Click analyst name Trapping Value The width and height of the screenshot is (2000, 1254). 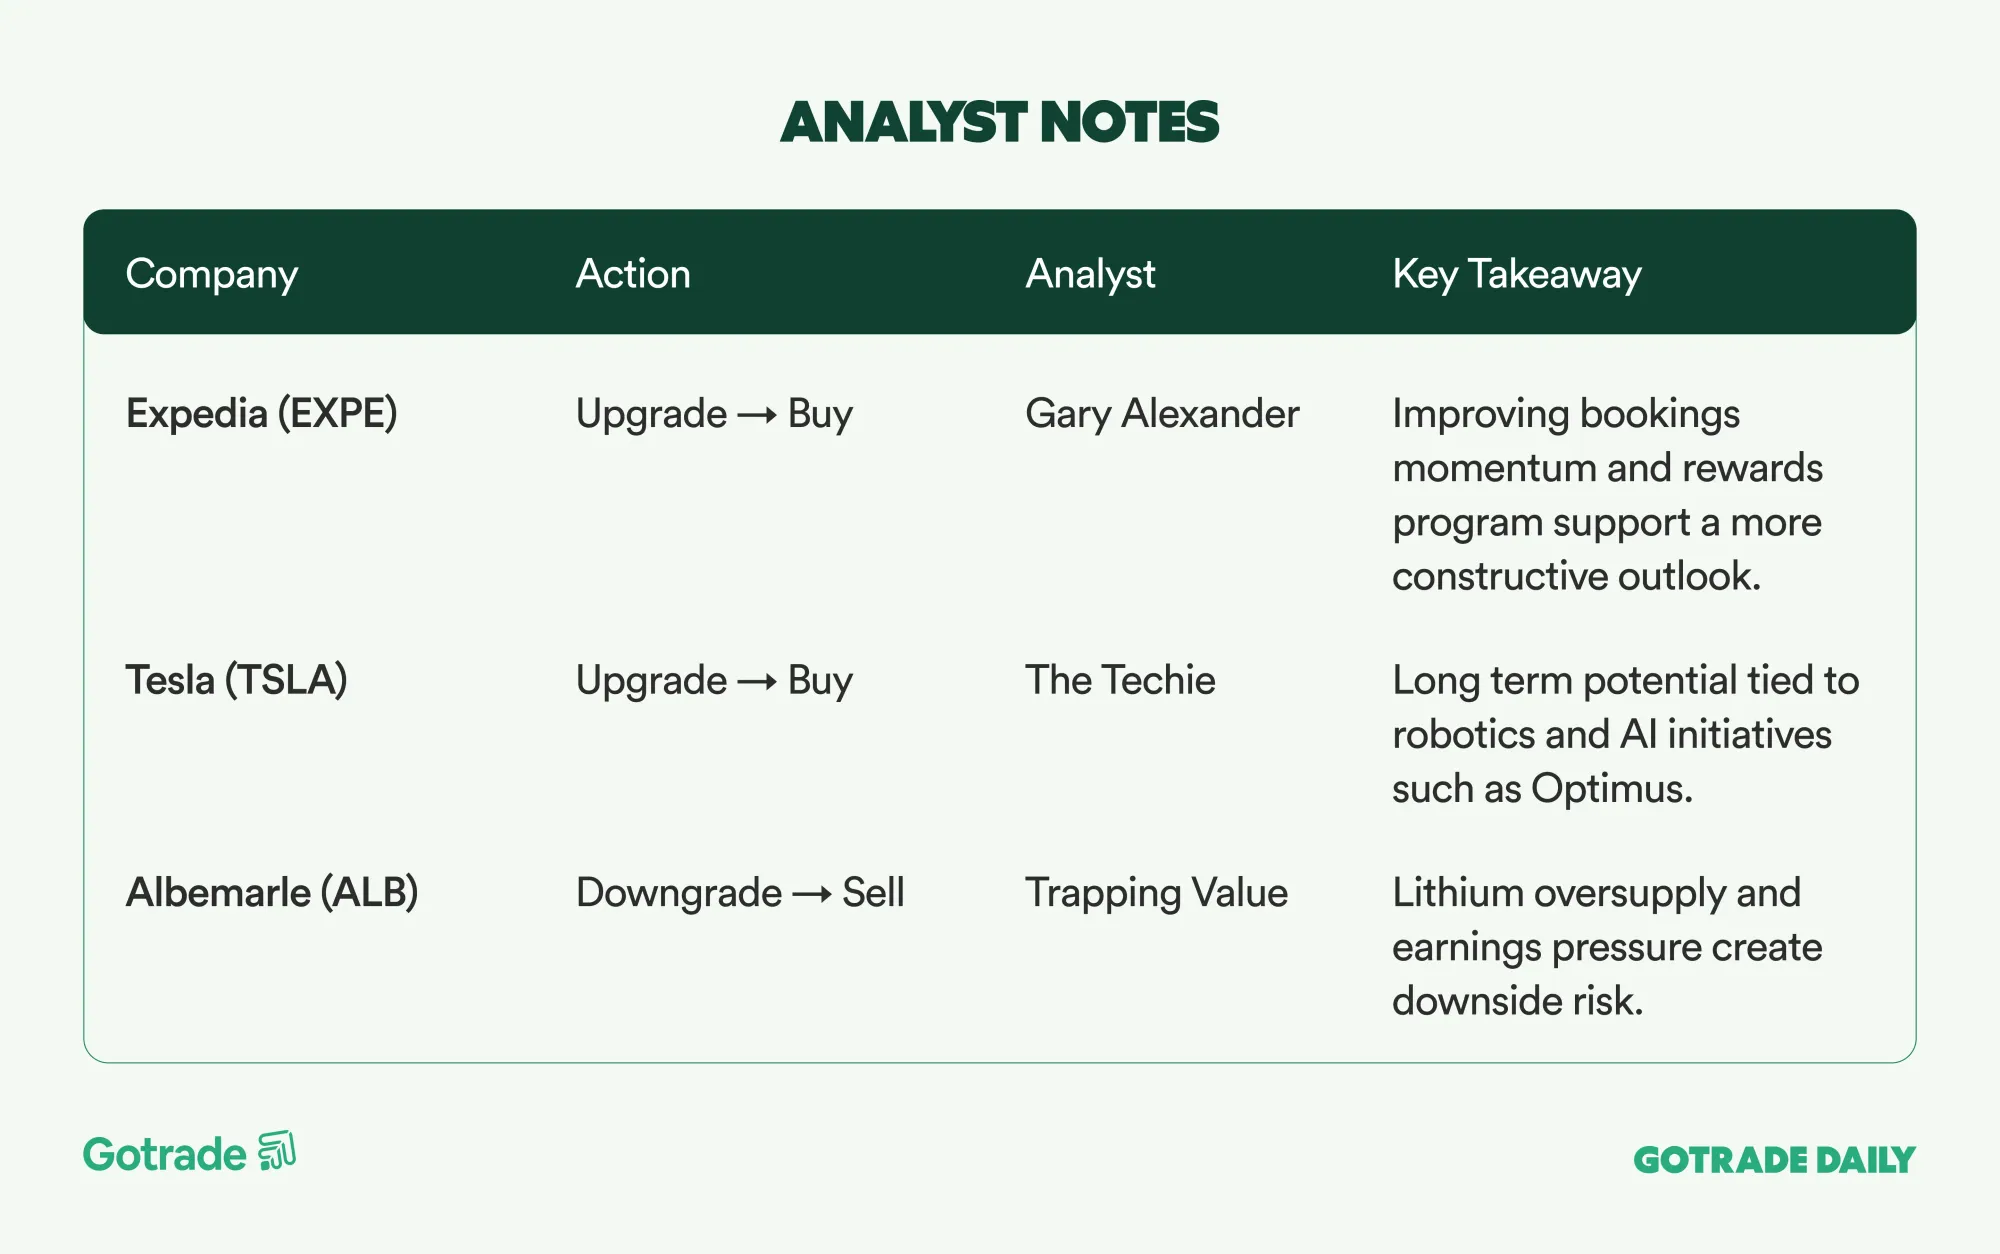click(x=1156, y=892)
